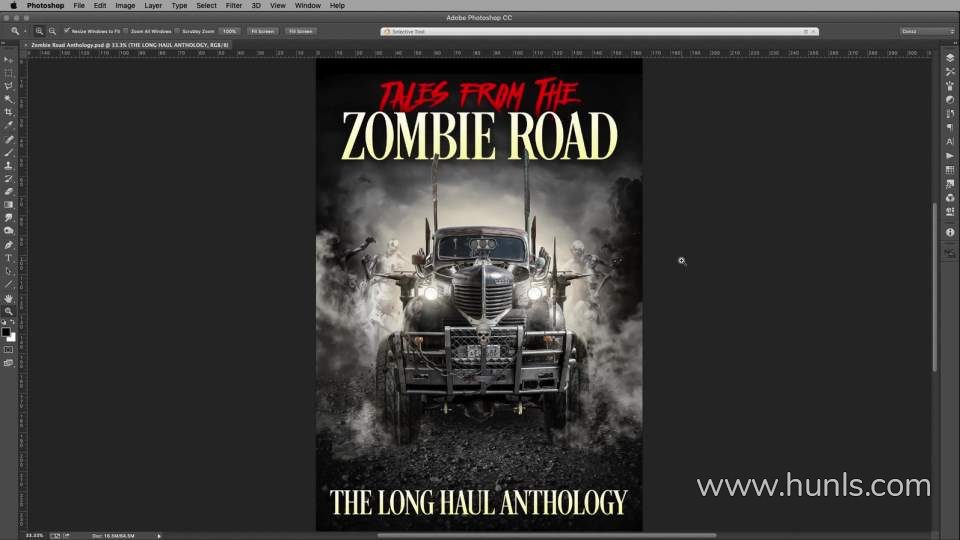This screenshot has height=540, width=960.
Task: Select the Smudge/Blur tool
Action: 9,217
